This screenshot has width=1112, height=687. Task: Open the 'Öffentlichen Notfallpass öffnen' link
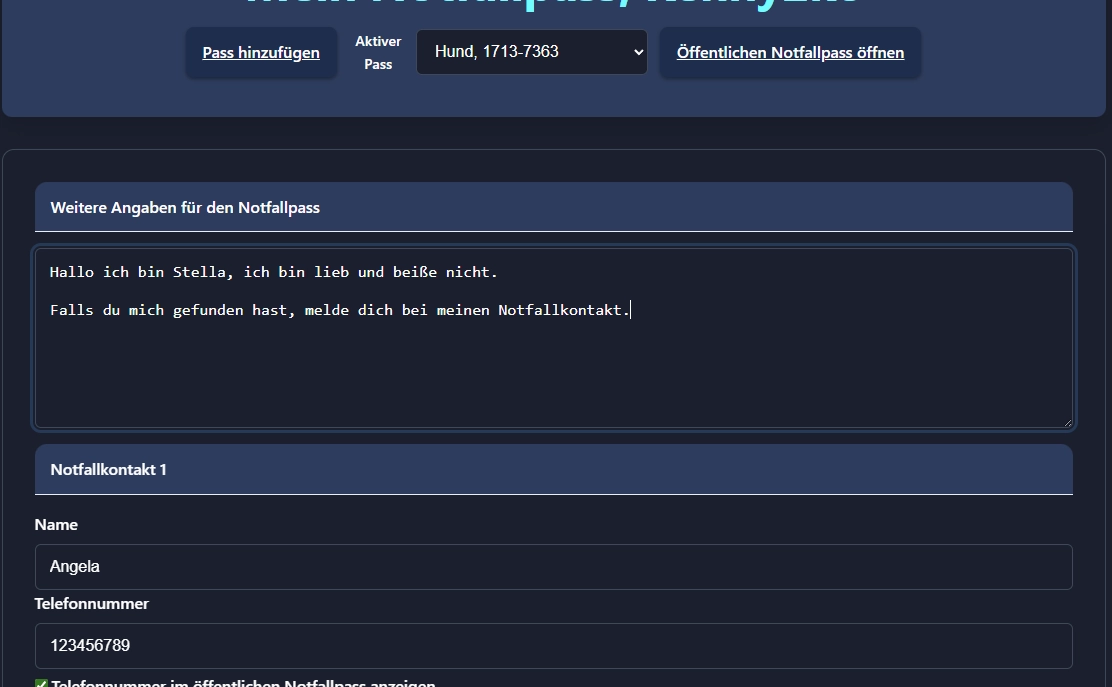(790, 53)
